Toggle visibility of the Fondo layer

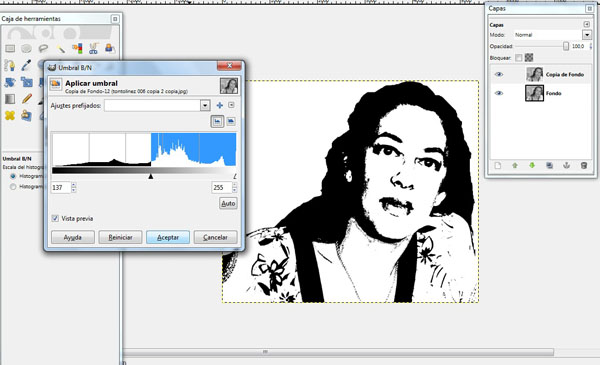(x=499, y=93)
